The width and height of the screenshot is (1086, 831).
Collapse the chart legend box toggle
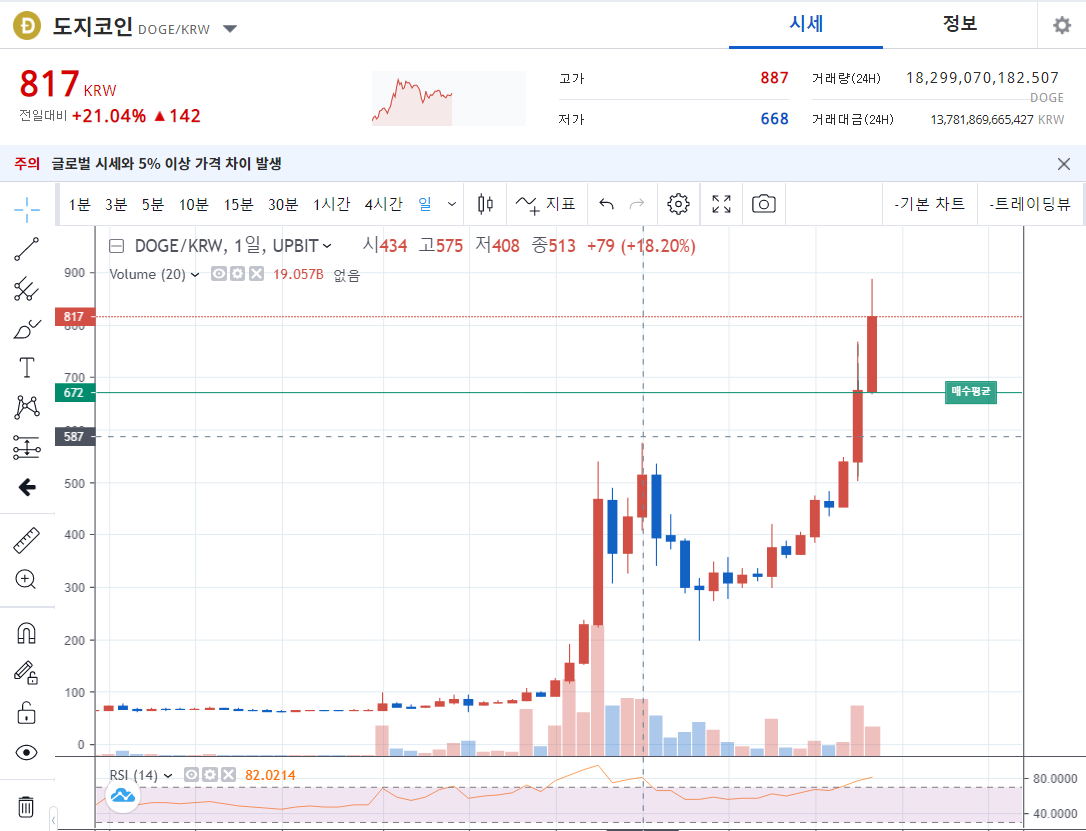117,246
